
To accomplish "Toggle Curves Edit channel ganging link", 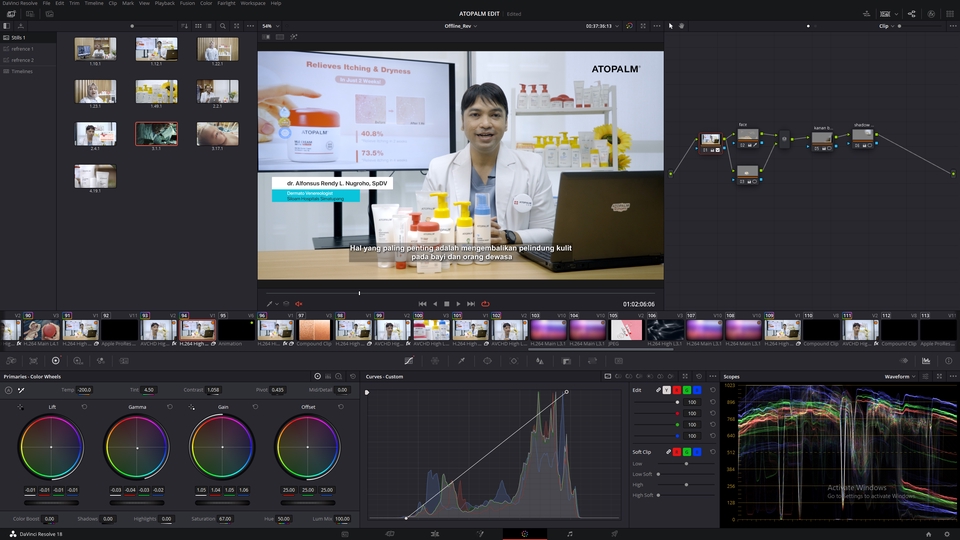I will (658, 390).
